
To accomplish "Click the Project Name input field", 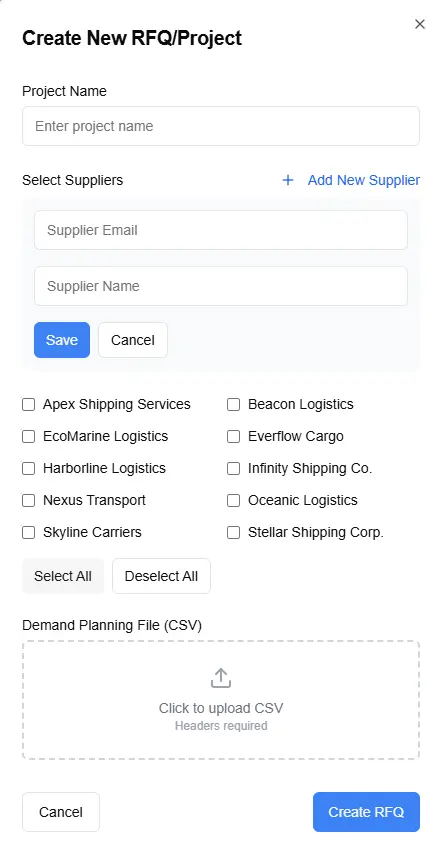I will point(221,126).
